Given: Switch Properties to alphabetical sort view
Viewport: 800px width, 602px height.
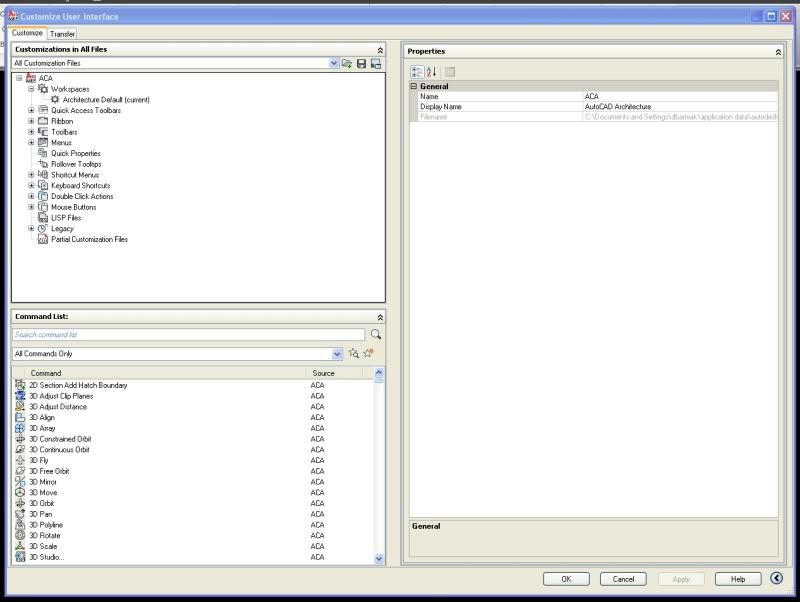Looking at the screenshot, I should pos(432,71).
